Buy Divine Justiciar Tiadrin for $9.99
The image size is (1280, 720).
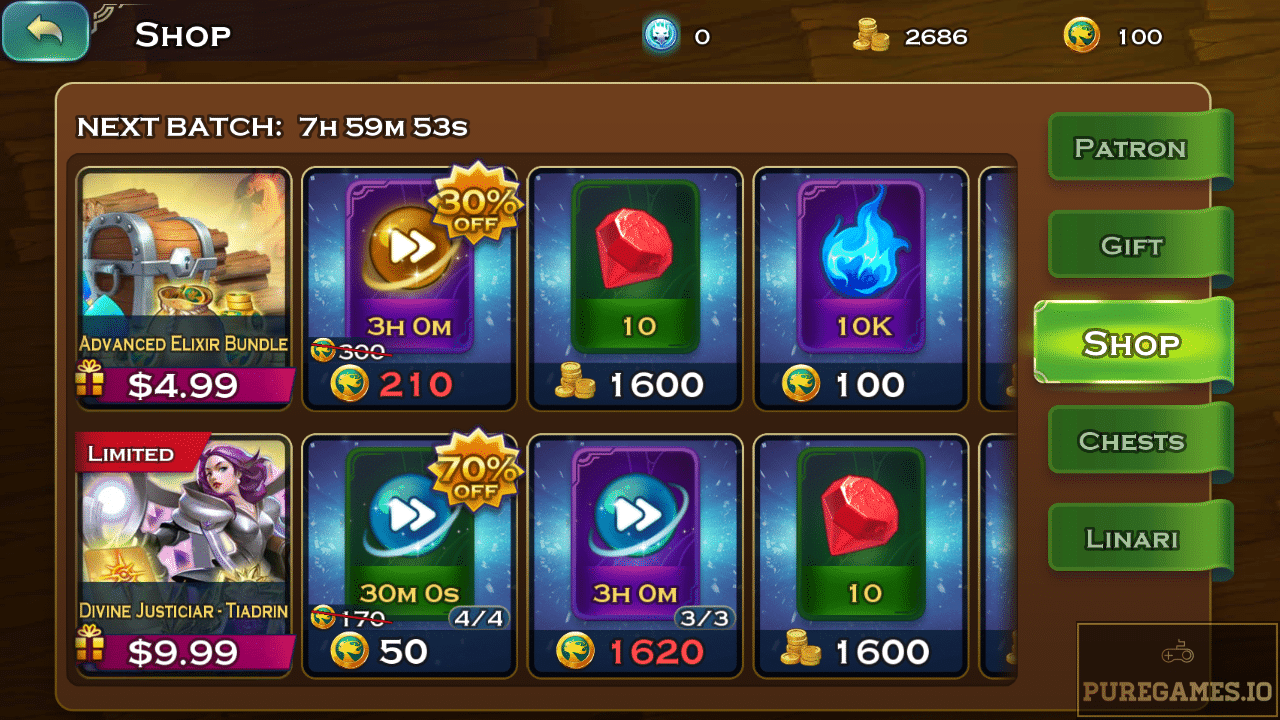184,653
